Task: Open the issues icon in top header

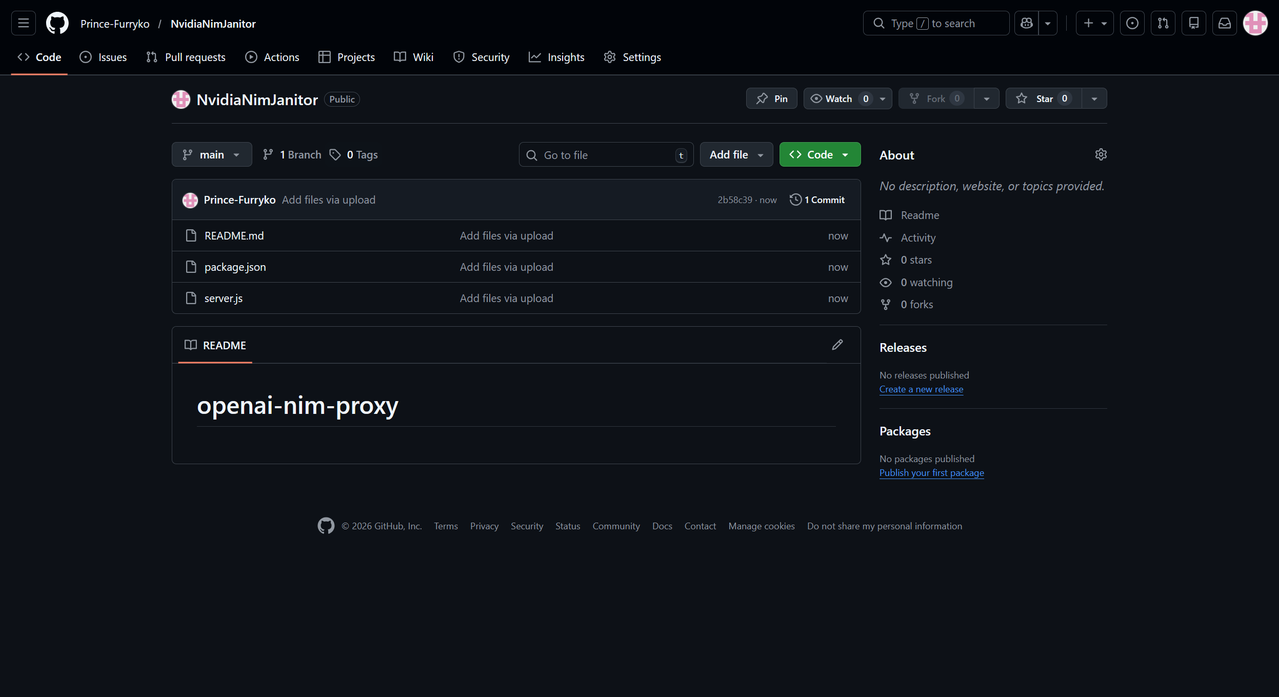Action: click(1132, 23)
